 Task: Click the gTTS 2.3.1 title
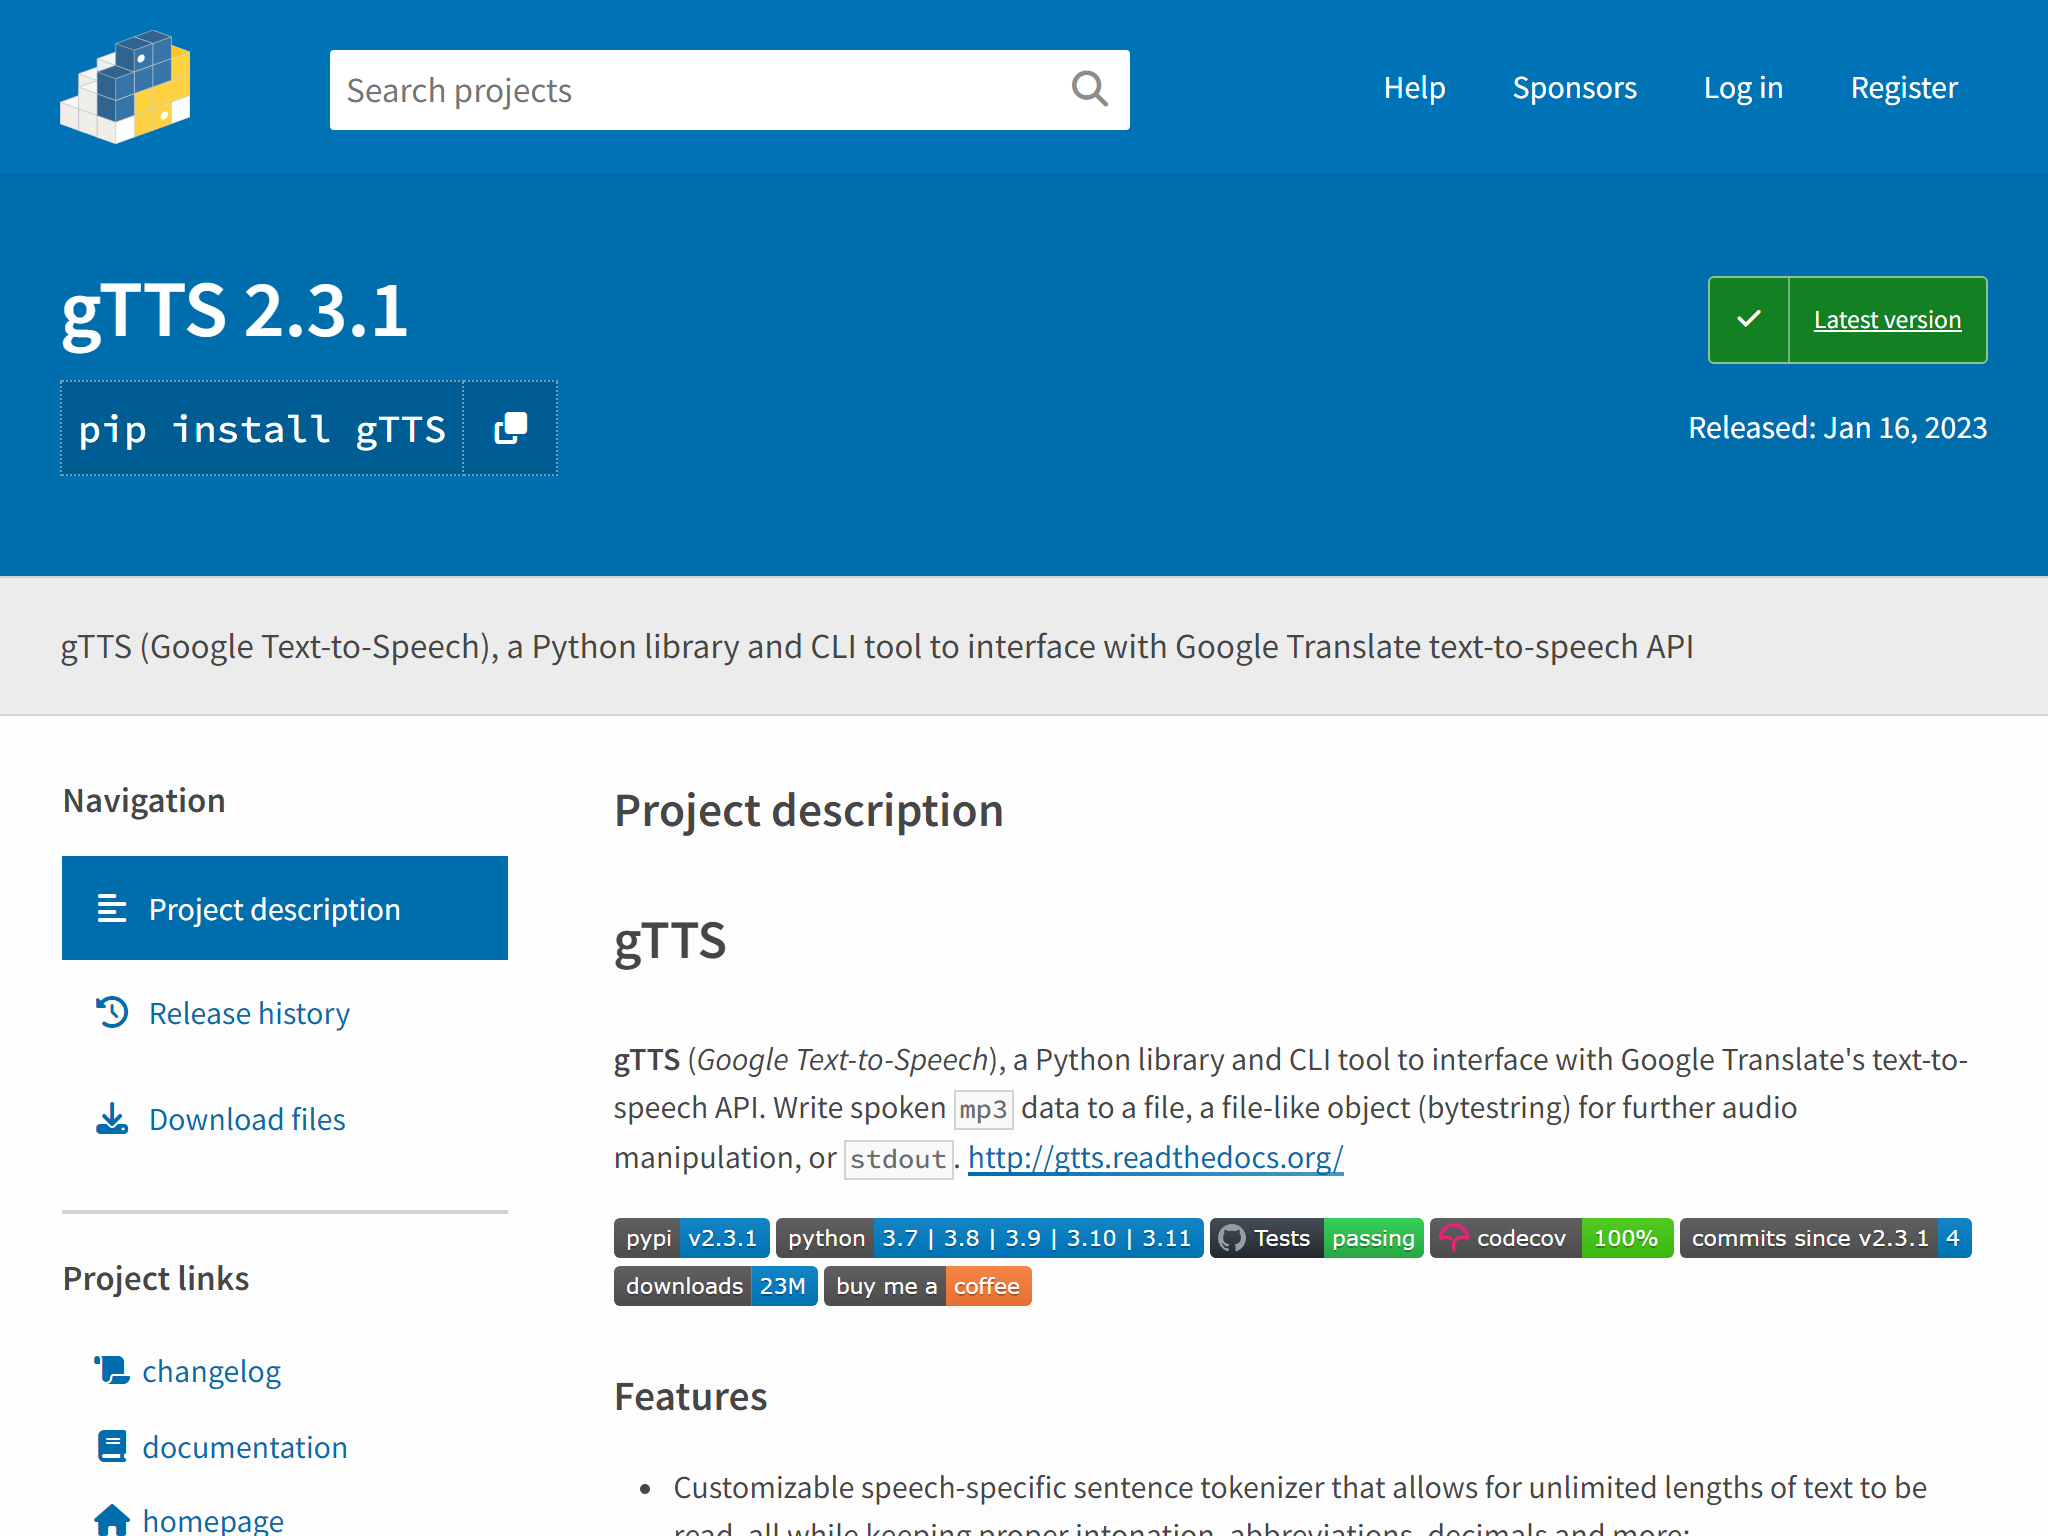235,312
